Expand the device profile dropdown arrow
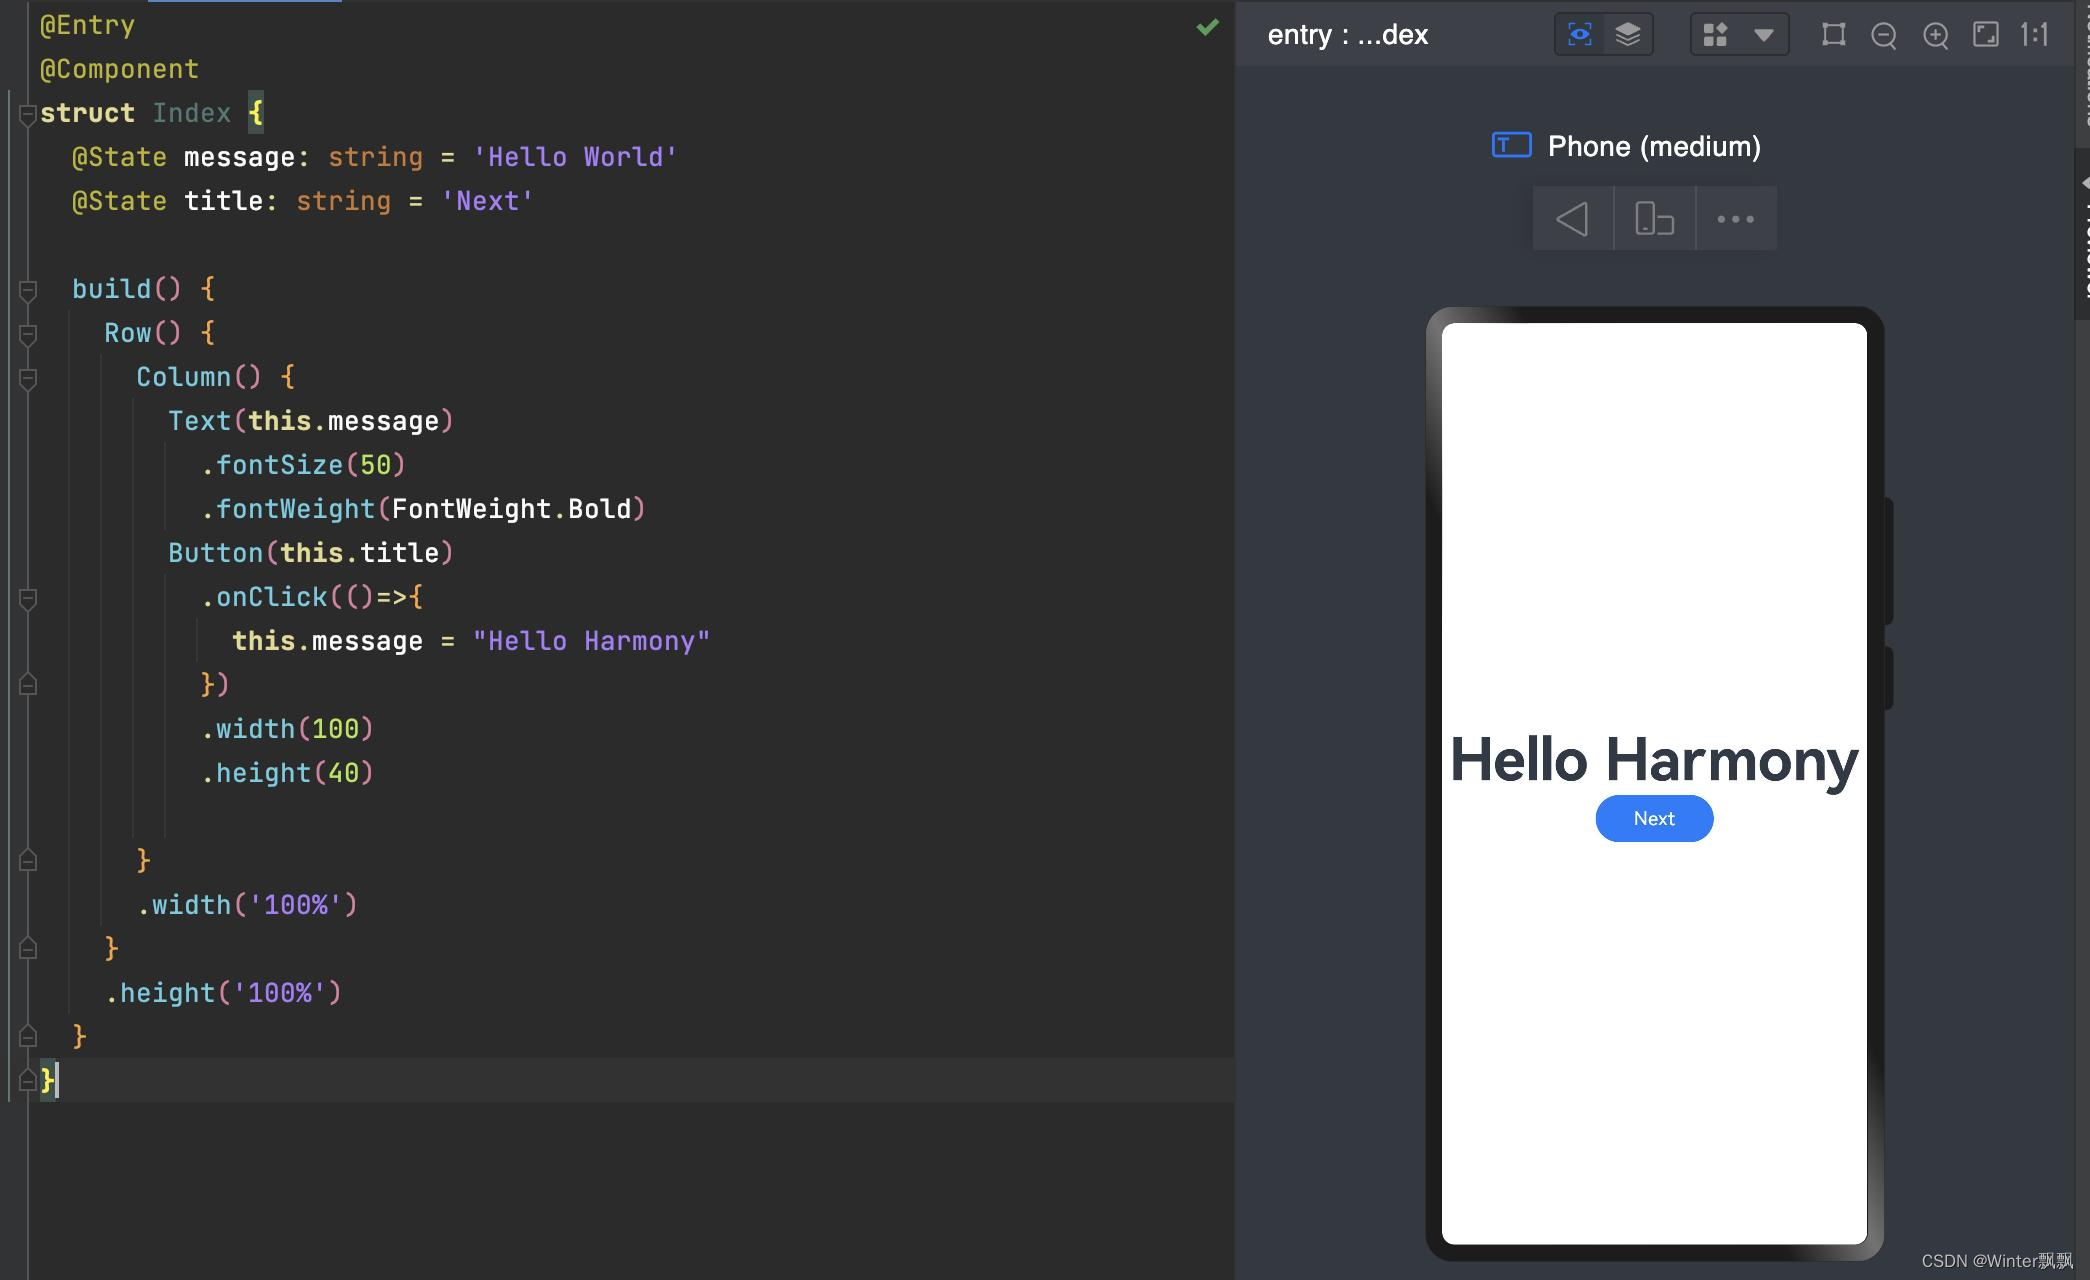The height and width of the screenshot is (1280, 2090). point(1763,35)
